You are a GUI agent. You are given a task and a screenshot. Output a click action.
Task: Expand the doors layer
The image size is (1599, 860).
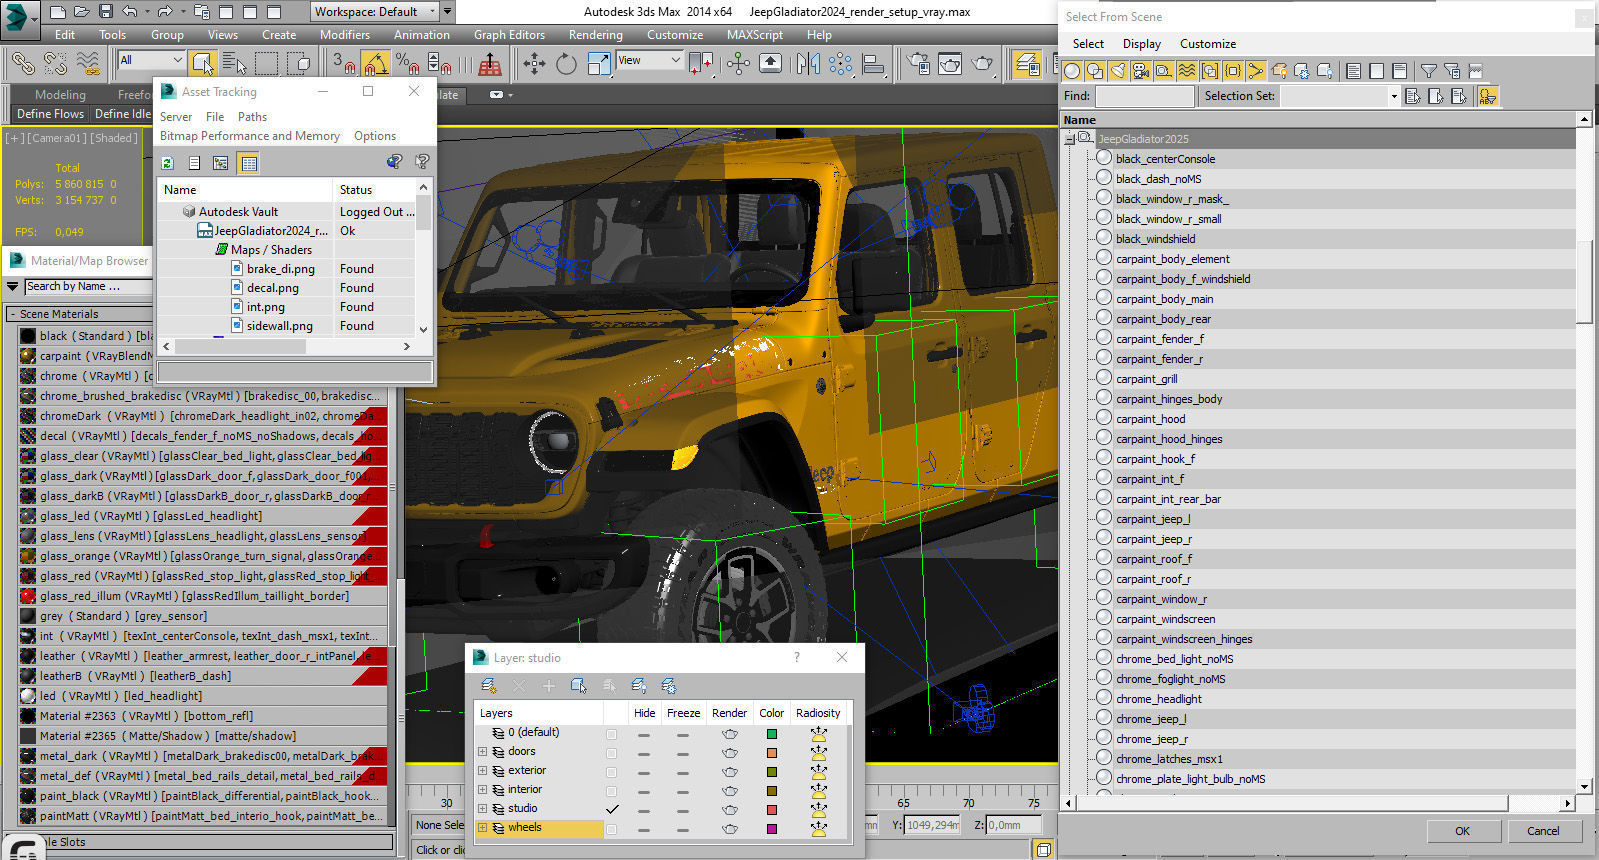(x=482, y=752)
